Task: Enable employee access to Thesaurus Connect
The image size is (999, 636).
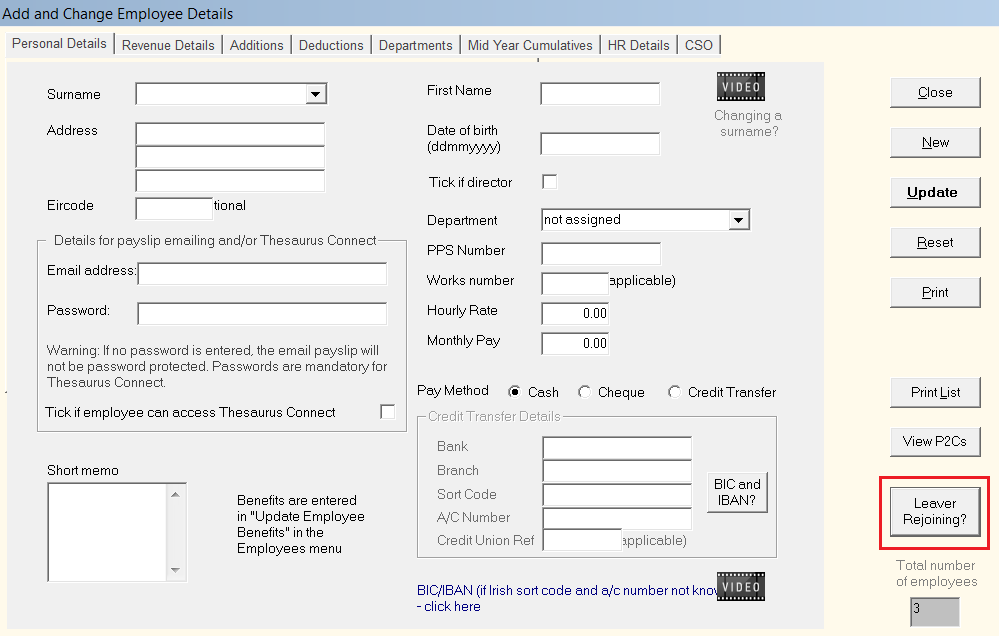Action: click(387, 412)
